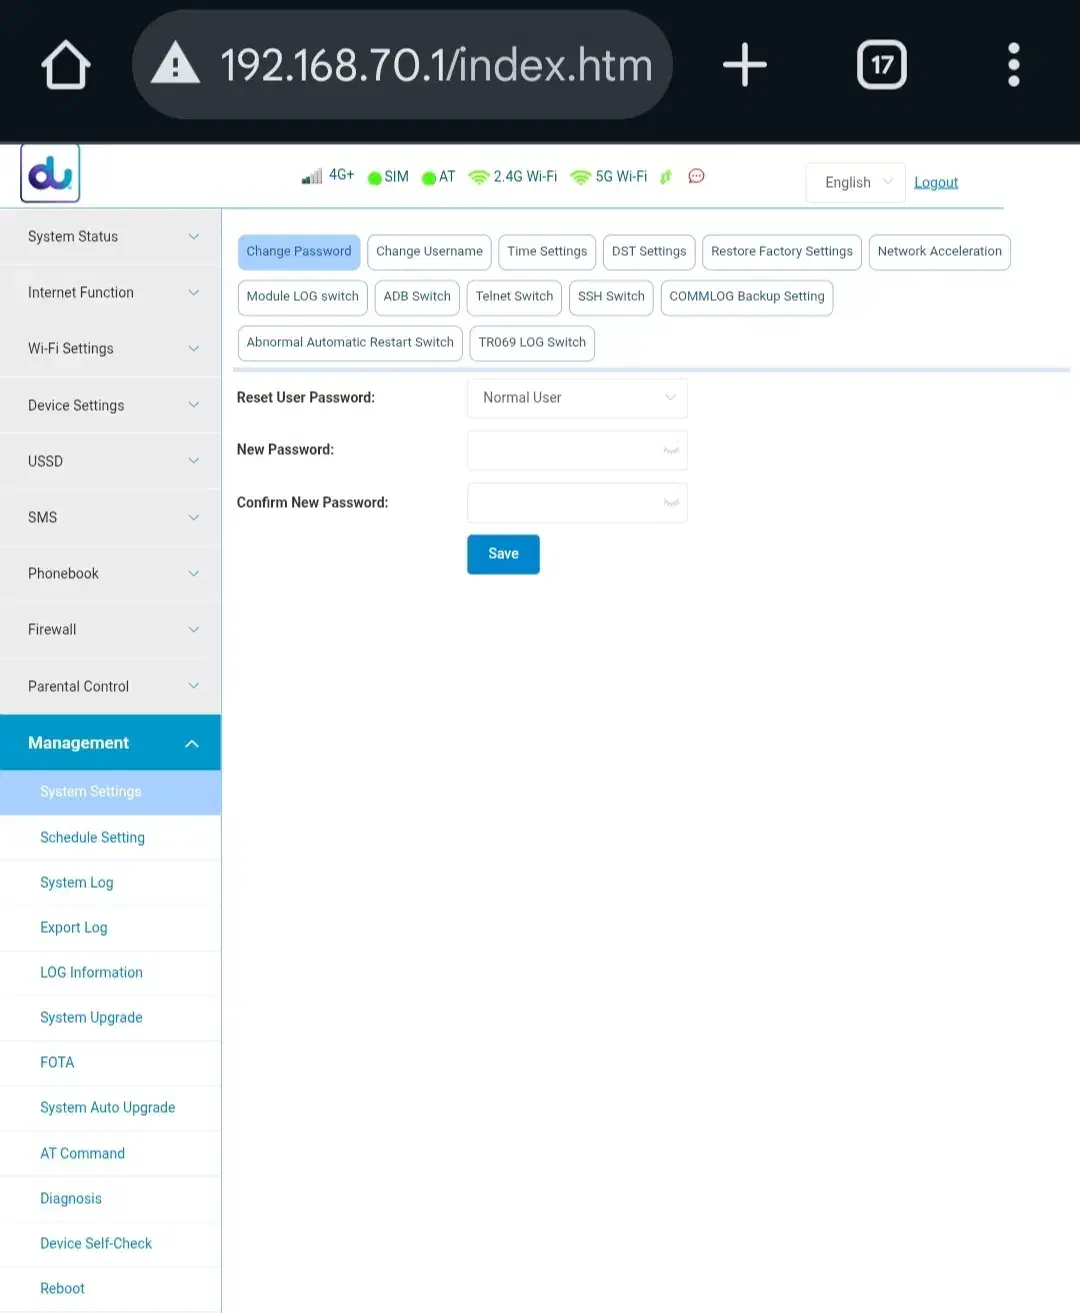Open the English language dropdown
Image resolution: width=1080 pixels, height=1313 pixels.
pyautogui.click(x=856, y=182)
